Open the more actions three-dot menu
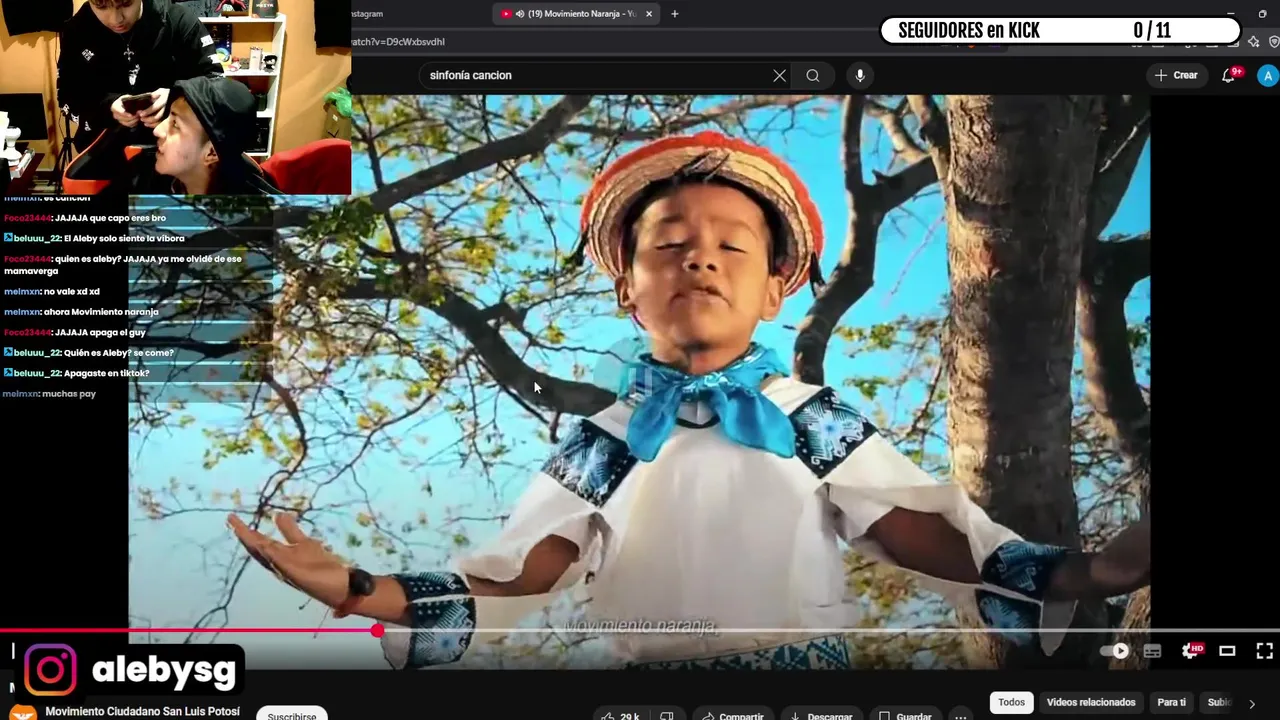The width and height of the screenshot is (1280, 720). pyautogui.click(x=961, y=715)
